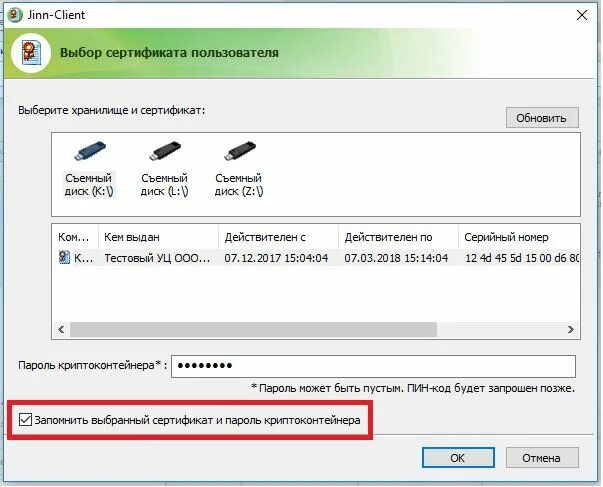Click the certificate icon in the list row
The image size is (603, 487).
(x=64, y=257)
